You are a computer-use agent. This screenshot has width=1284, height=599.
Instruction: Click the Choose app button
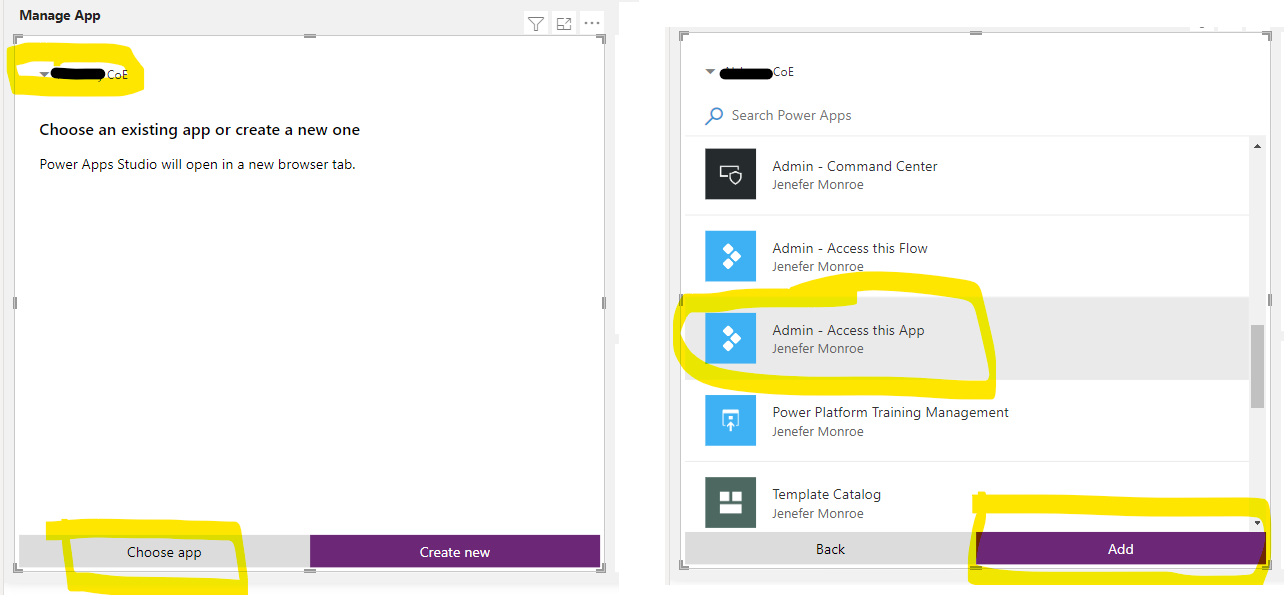tap(164, 551)
